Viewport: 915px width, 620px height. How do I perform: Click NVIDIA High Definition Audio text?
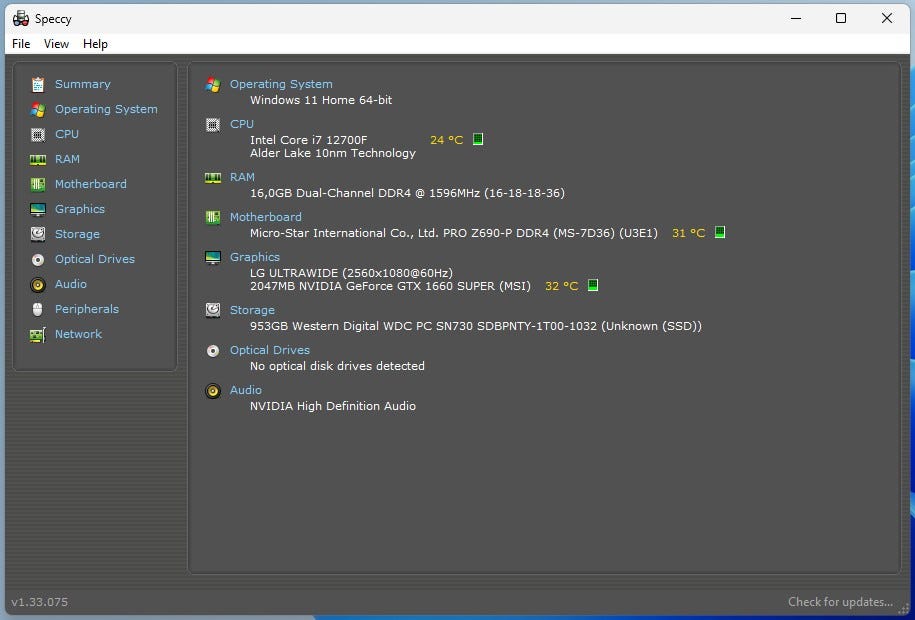[x=333, y=406]
